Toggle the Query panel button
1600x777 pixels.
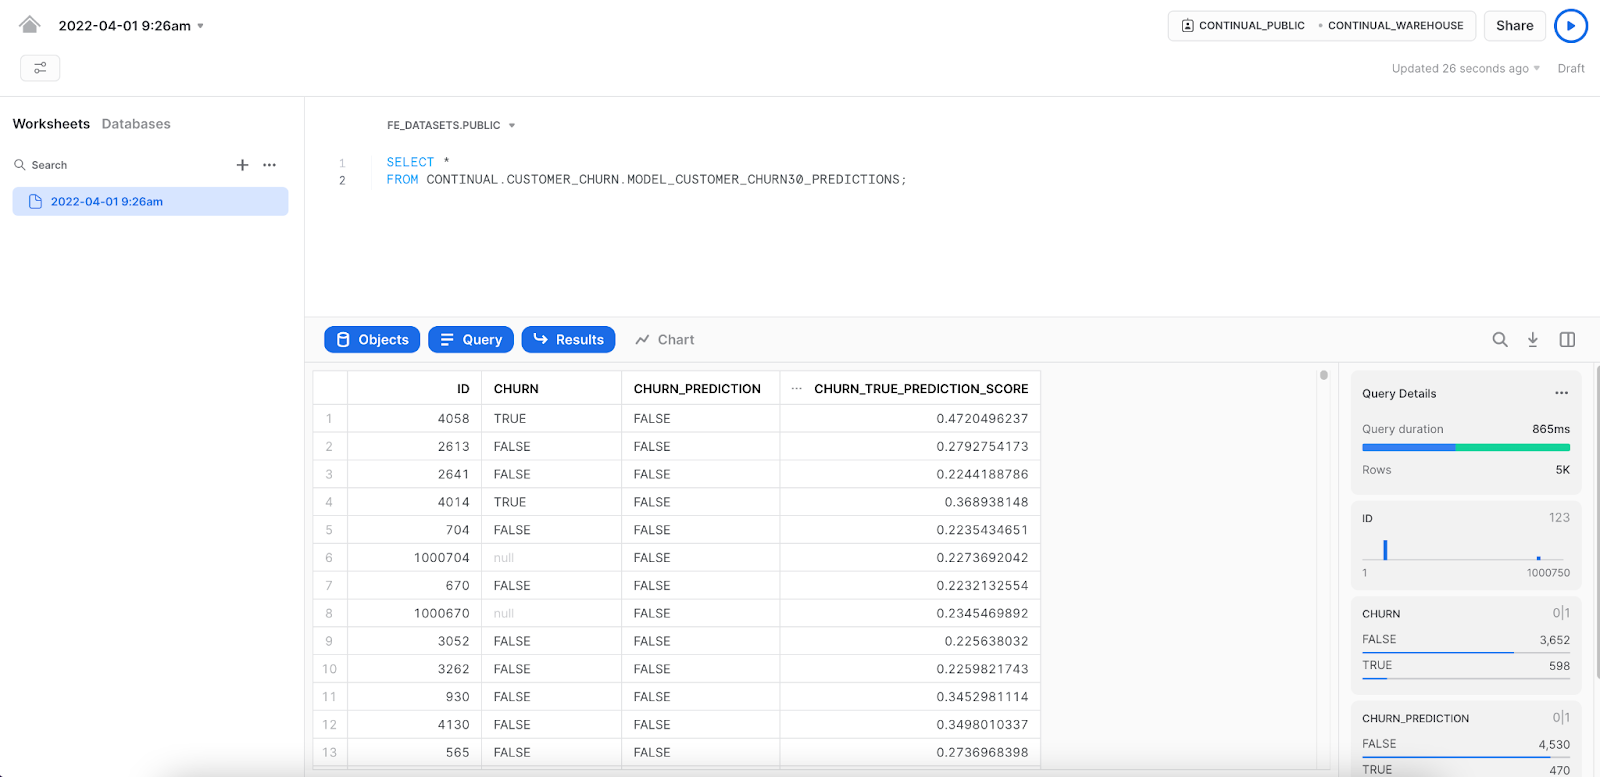coord(471,340)
